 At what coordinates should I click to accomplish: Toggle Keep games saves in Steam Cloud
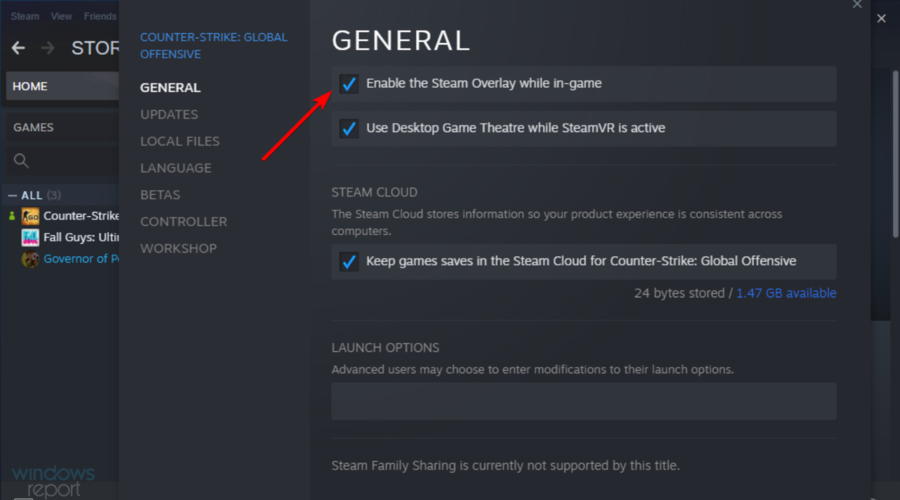pyautogui.click(x=349, y=262)
